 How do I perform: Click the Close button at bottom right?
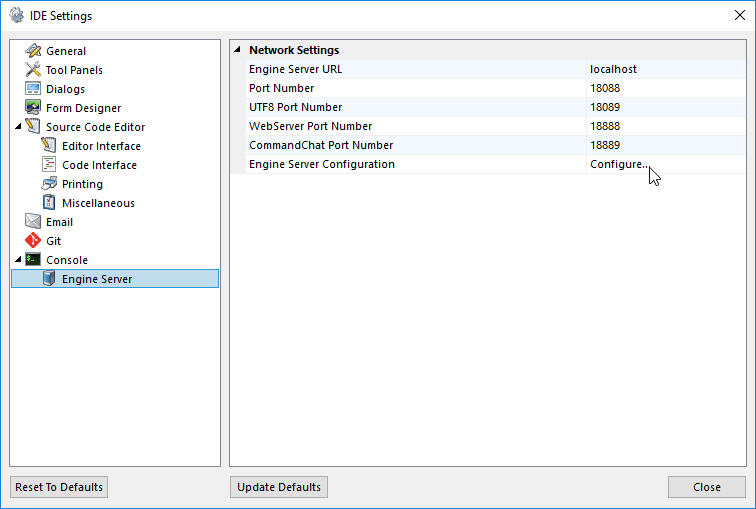click(x=707, y=487)
